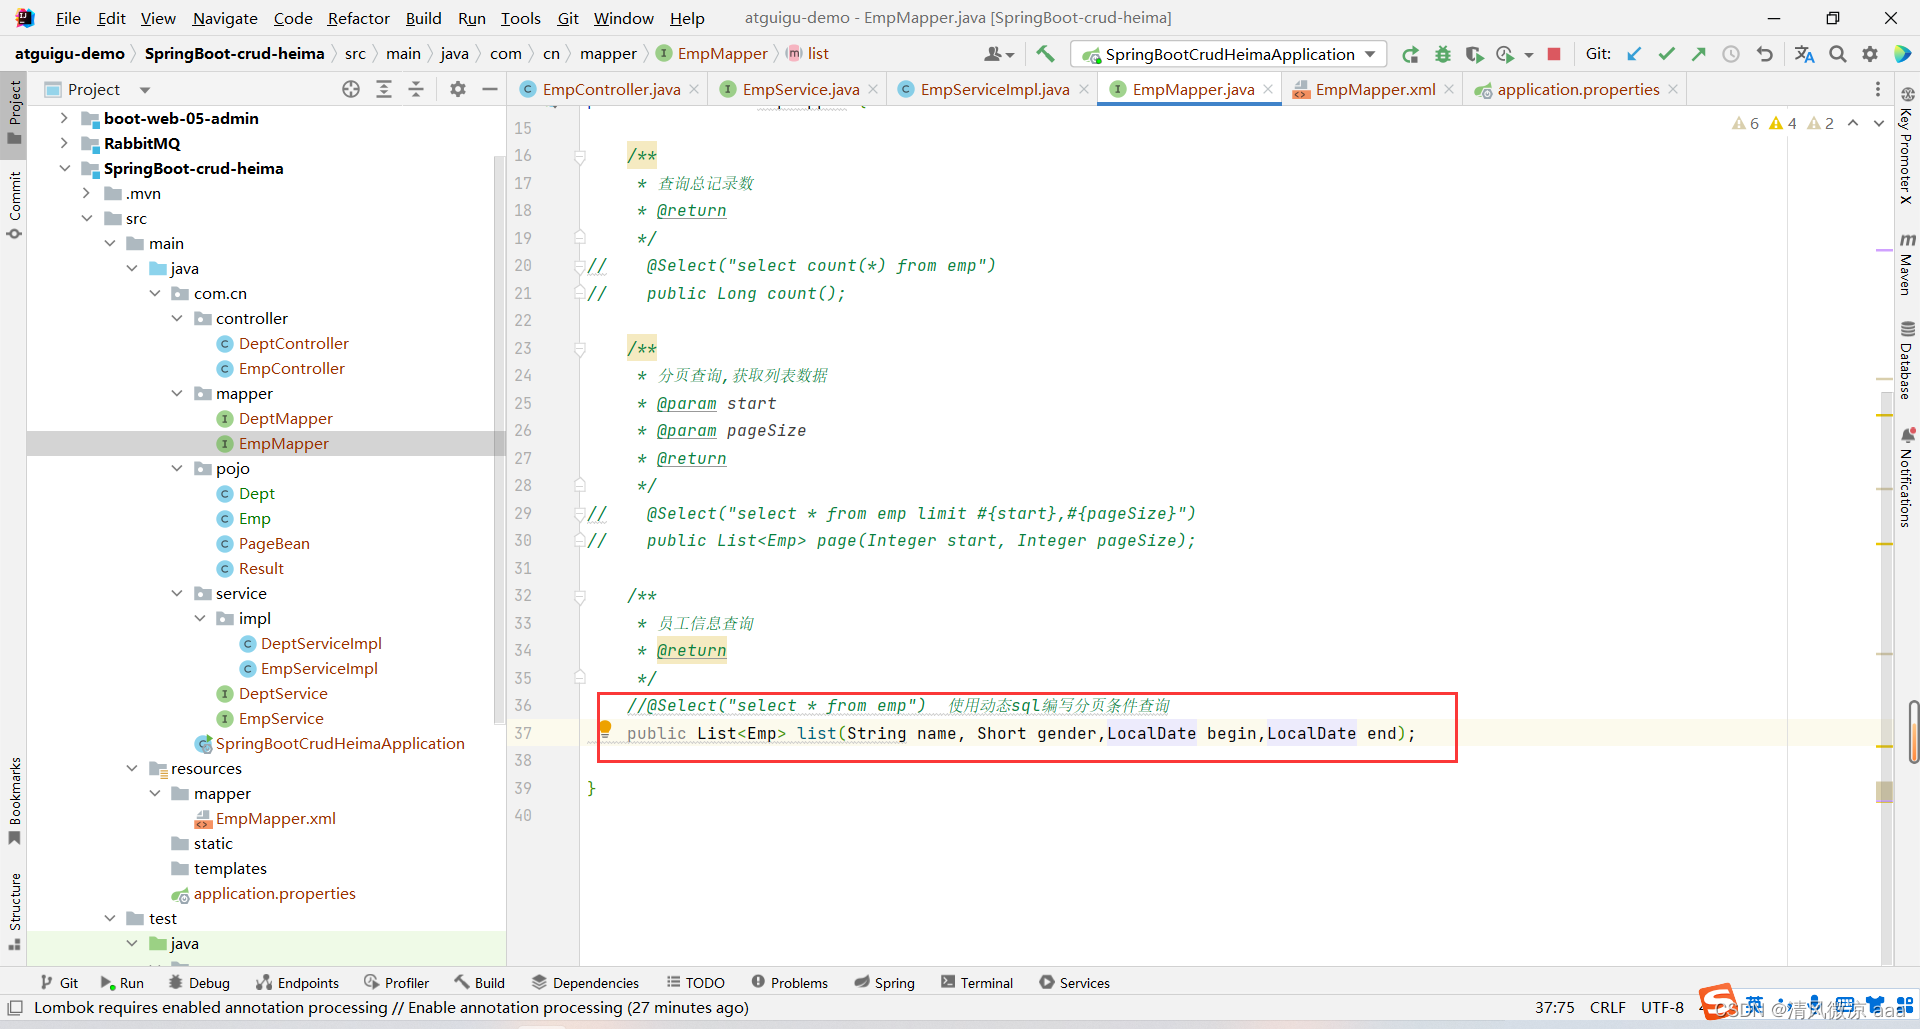Open the Build menu

coord(423,18)
